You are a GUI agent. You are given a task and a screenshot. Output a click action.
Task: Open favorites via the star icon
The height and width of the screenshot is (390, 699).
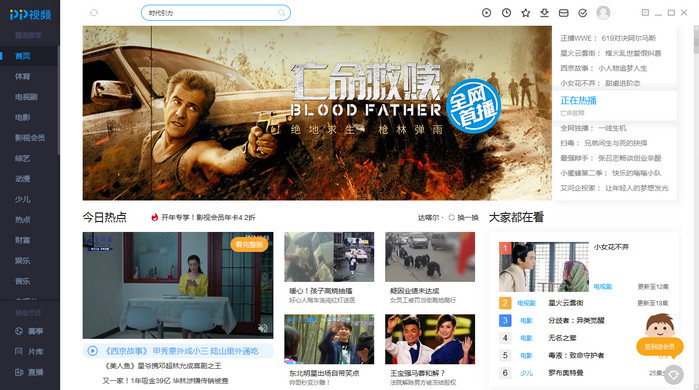pyautogui.click(x=526, y=13)
